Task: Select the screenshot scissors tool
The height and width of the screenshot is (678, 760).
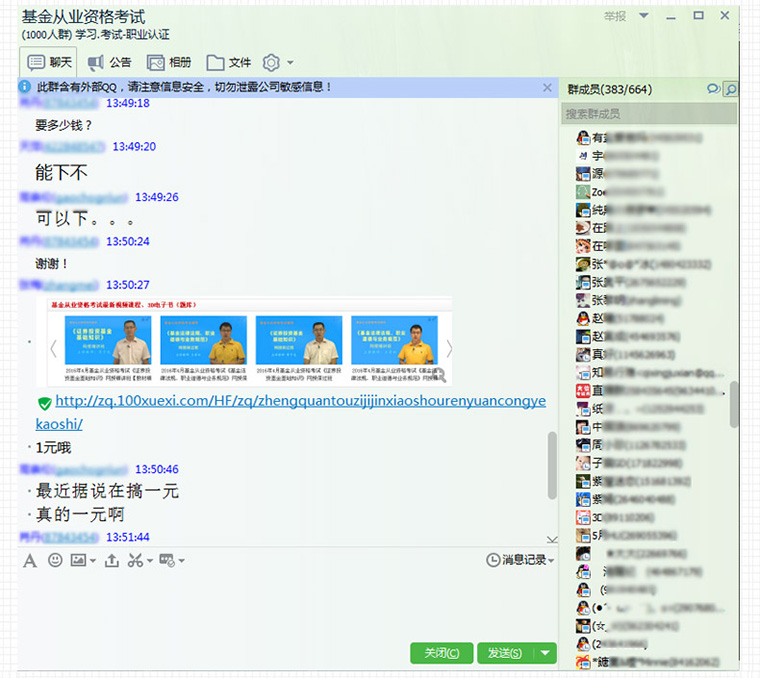Action: pyautogui.click(x=135, y=560)
